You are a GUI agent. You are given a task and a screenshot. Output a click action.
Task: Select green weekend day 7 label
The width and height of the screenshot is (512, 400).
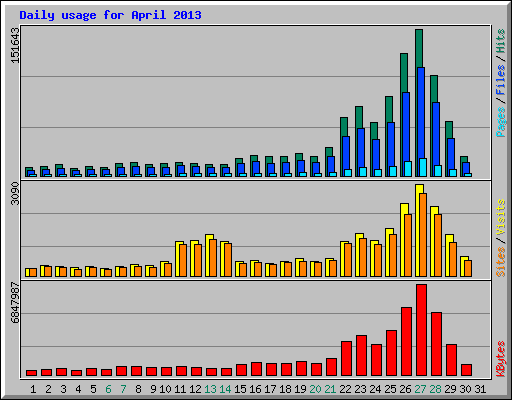click(x=123, y=389)
